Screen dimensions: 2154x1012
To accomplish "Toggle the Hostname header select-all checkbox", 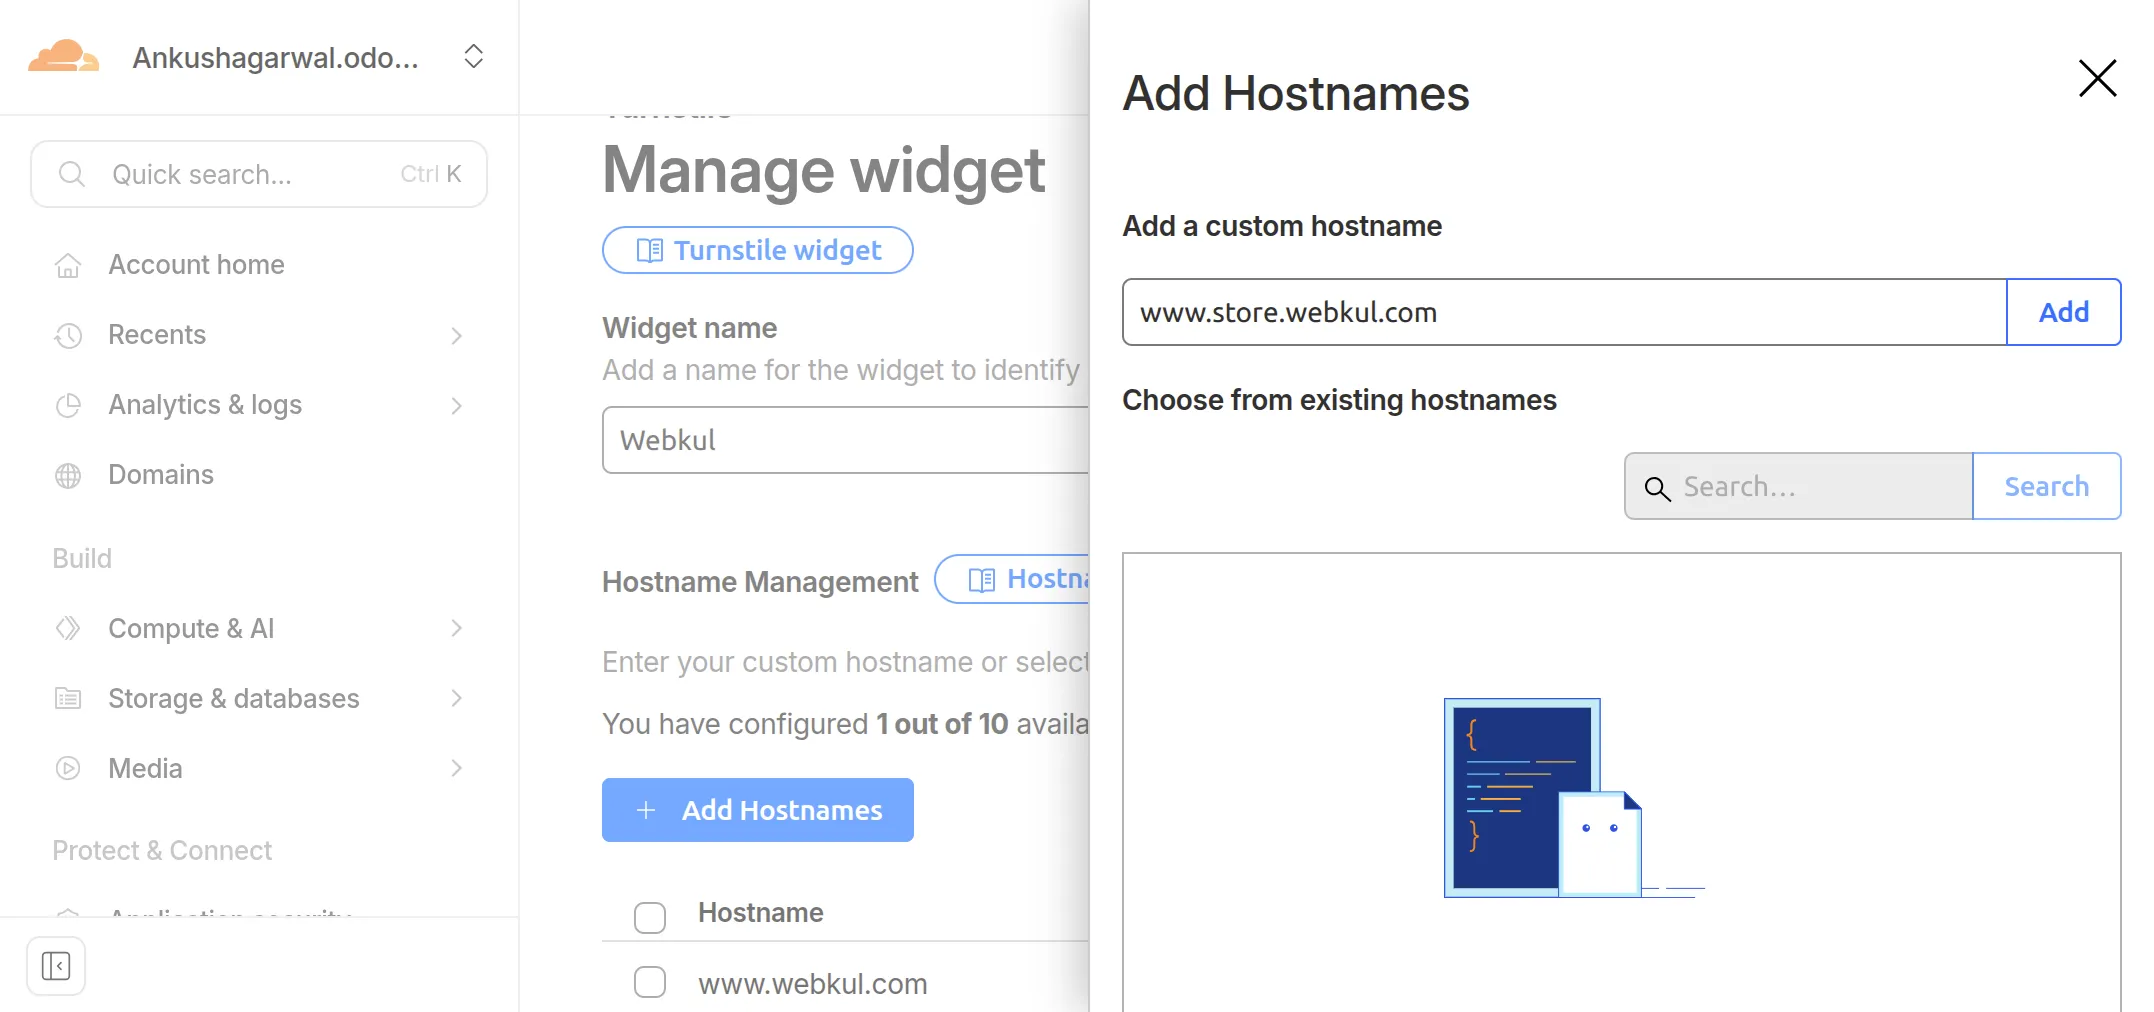I will (x=650, y=916).
